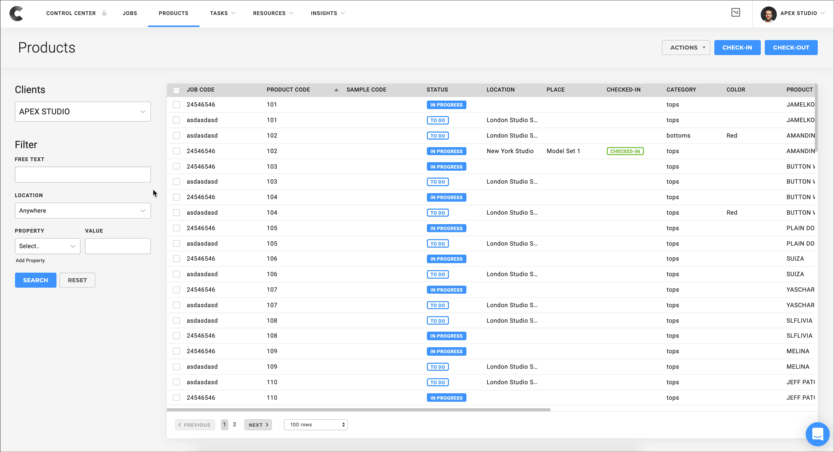Open the Jobs tab
Viewport: 834px width, 452px height.
point(130,13)
